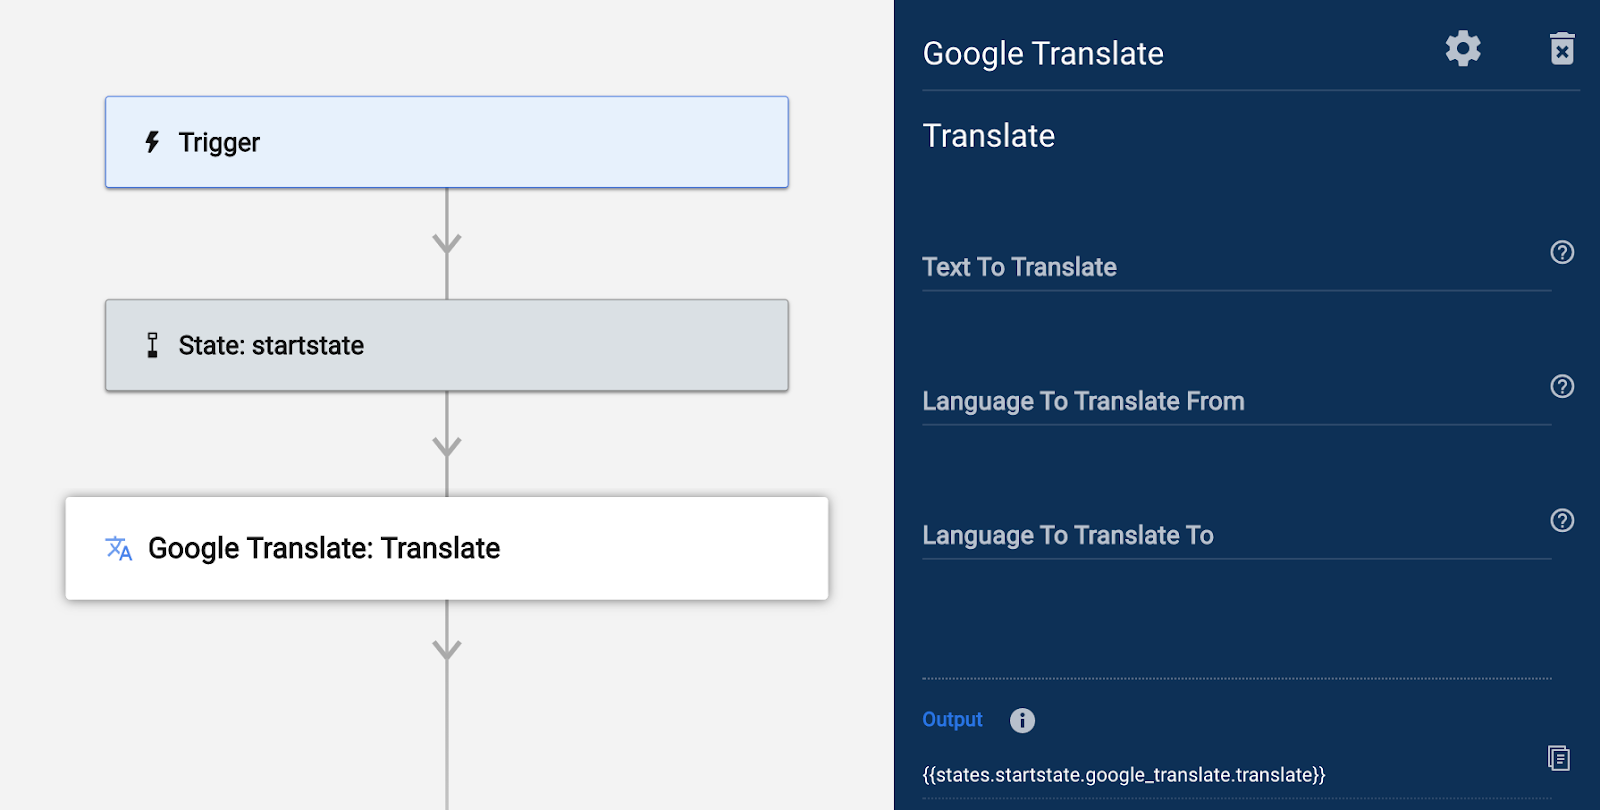Click the Translate action heading
Image resolution: width=1600 pixels, height=810 pixels.
988,136
